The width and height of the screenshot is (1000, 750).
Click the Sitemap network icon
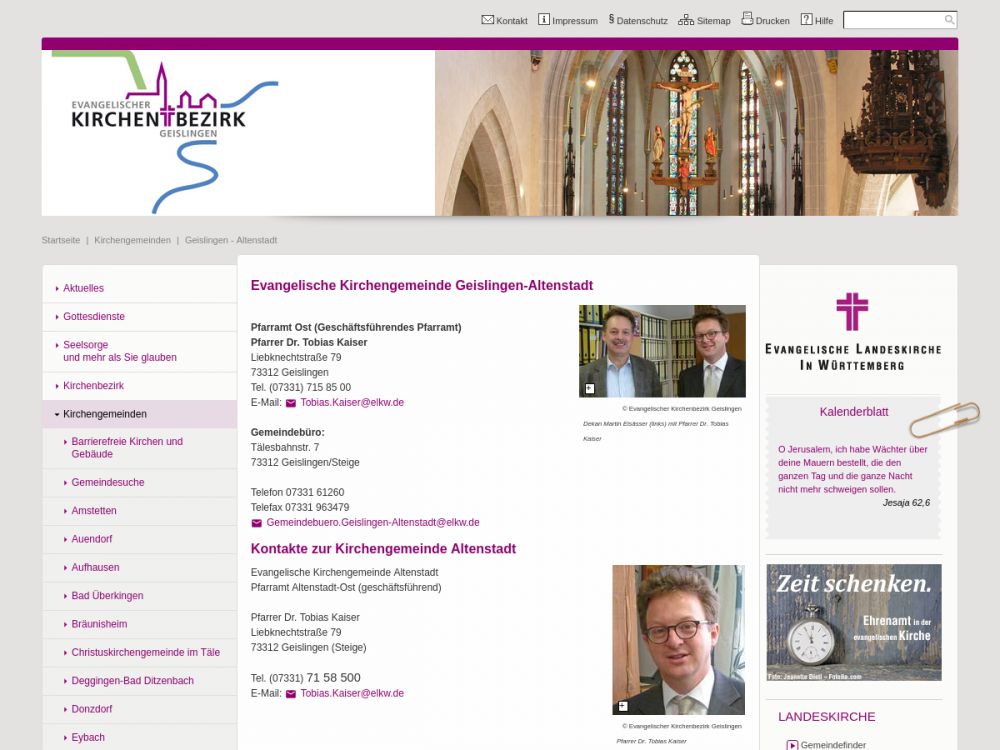pyautogui.click(x=686, y=20)
